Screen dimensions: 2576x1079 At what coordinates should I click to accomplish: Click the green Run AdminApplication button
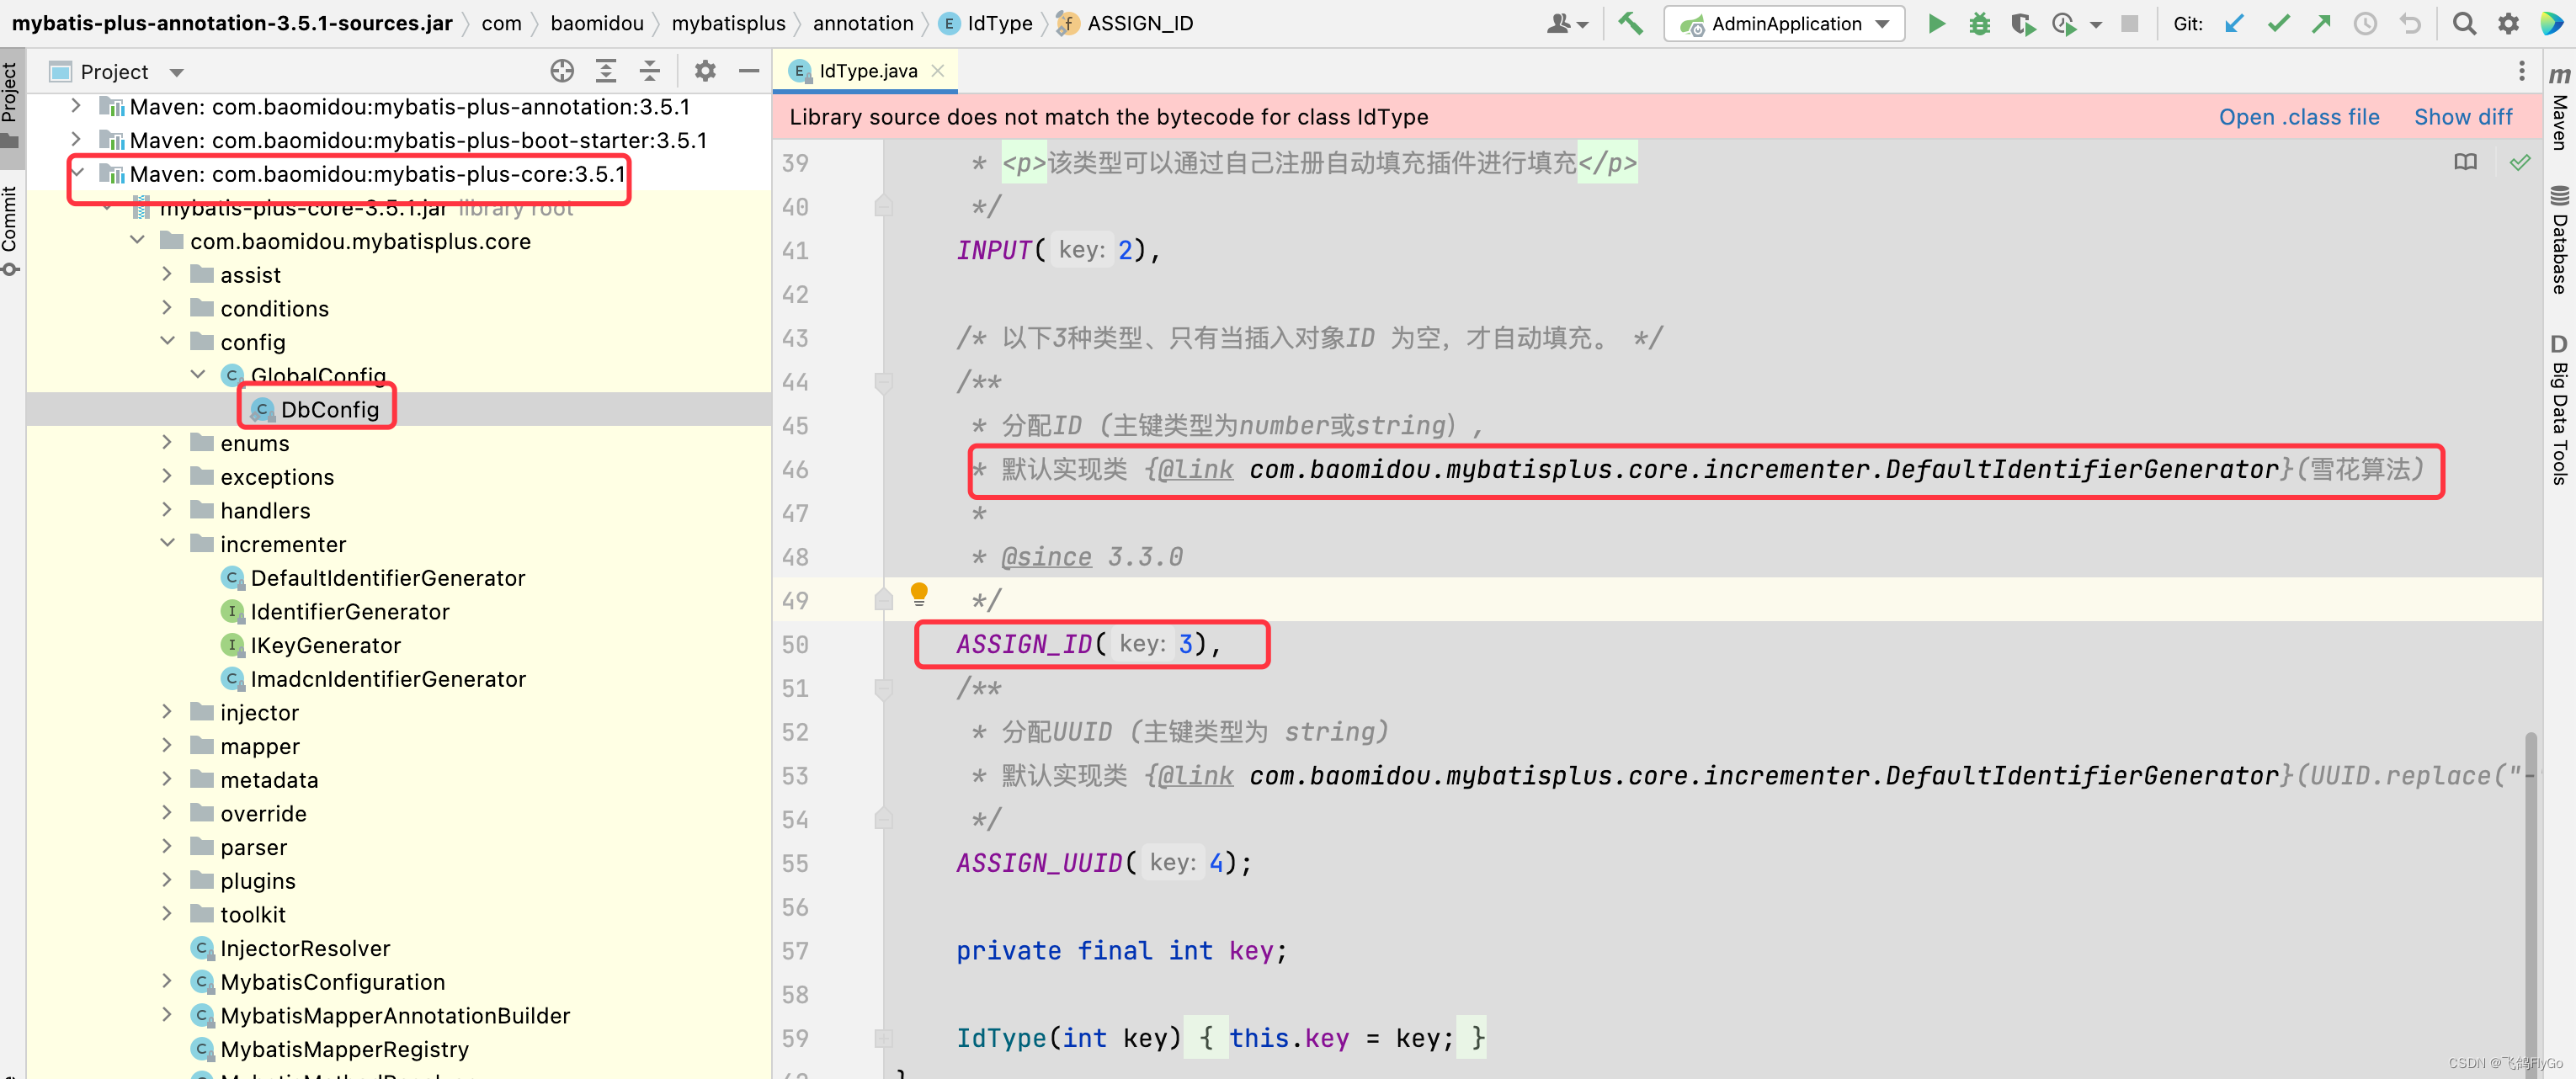1936,23
